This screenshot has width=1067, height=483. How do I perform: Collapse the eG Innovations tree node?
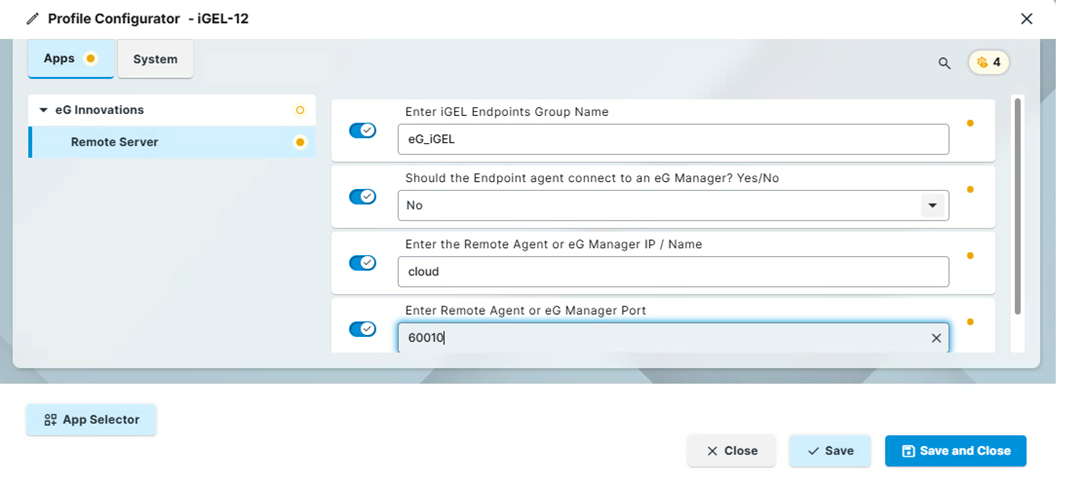[x=44, y=110]
